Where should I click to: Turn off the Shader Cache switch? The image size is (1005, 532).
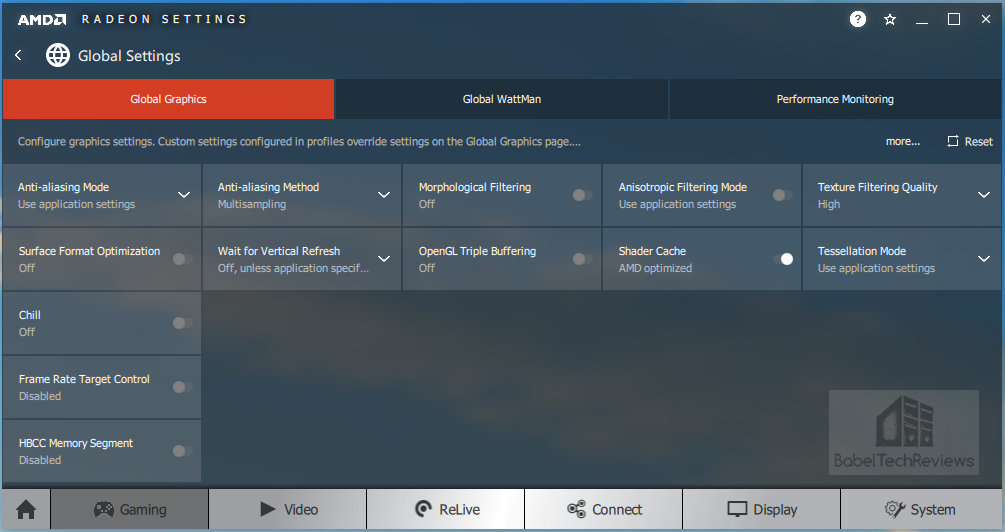pos(783,259)
